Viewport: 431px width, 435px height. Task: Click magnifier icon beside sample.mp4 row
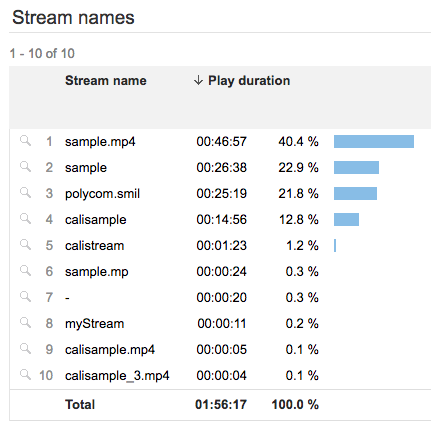25,141
